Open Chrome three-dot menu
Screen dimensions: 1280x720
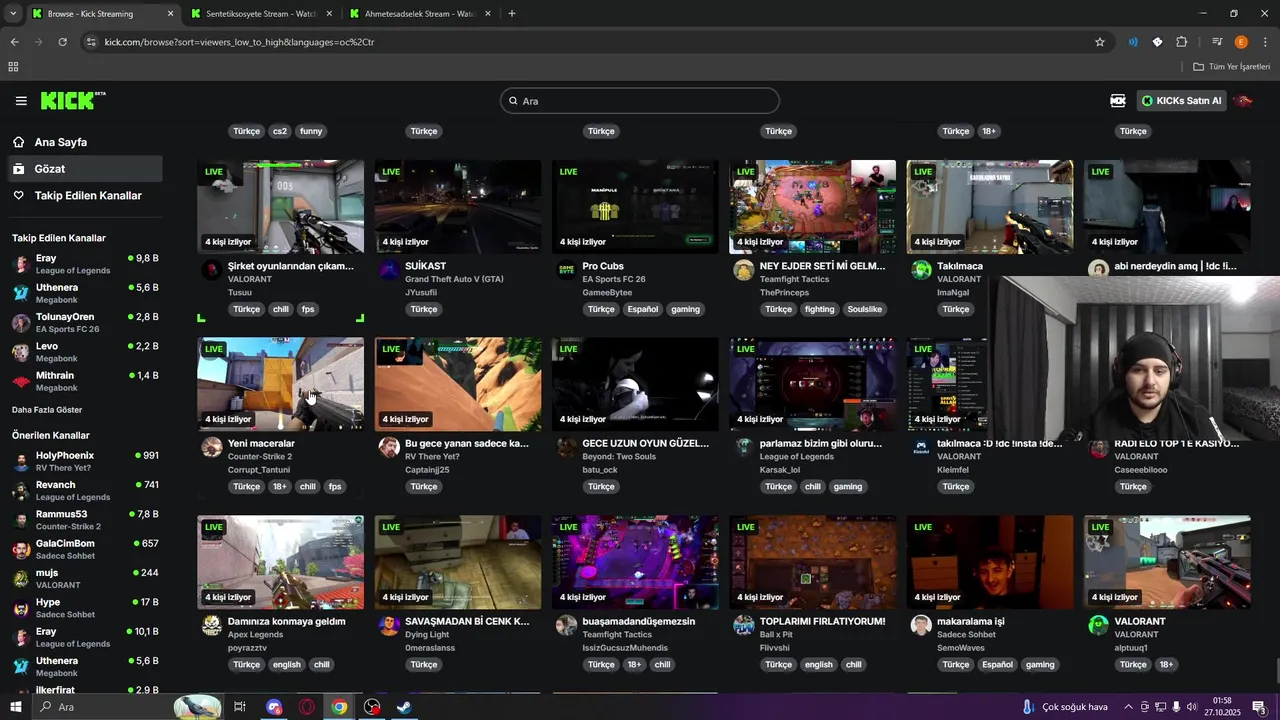(1265, 42)
